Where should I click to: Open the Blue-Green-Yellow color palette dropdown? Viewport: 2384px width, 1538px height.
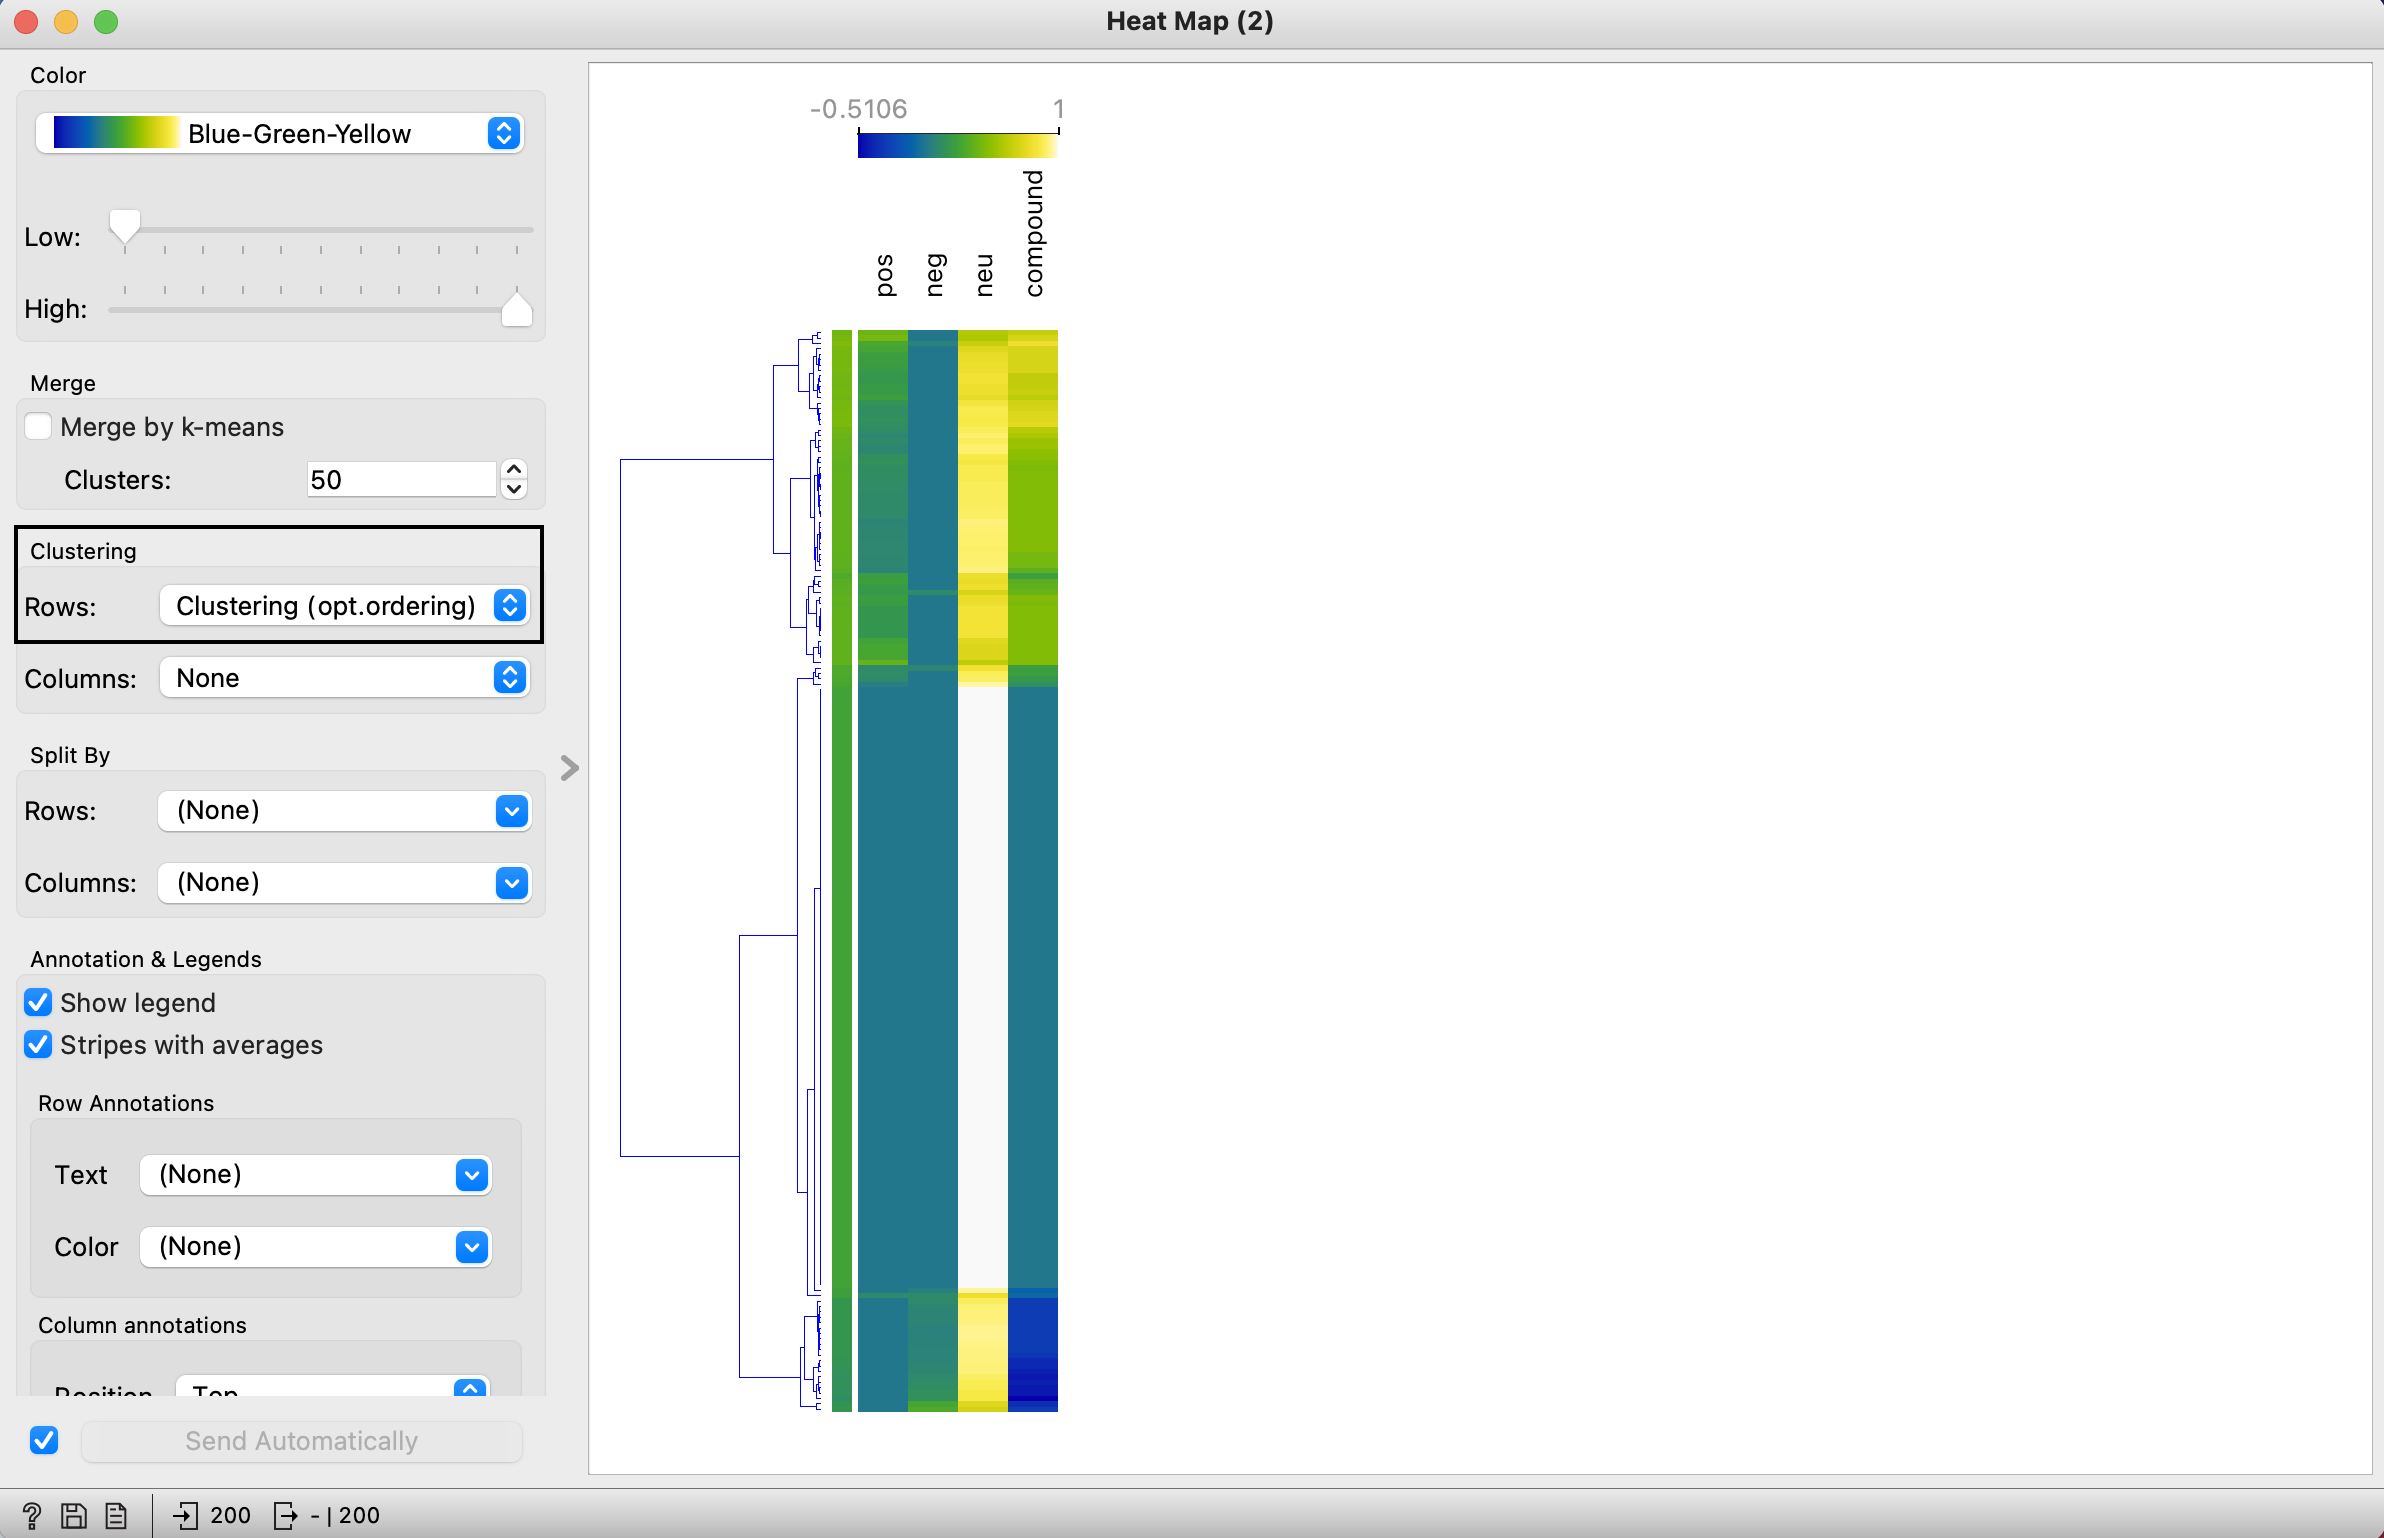(279, 133)
